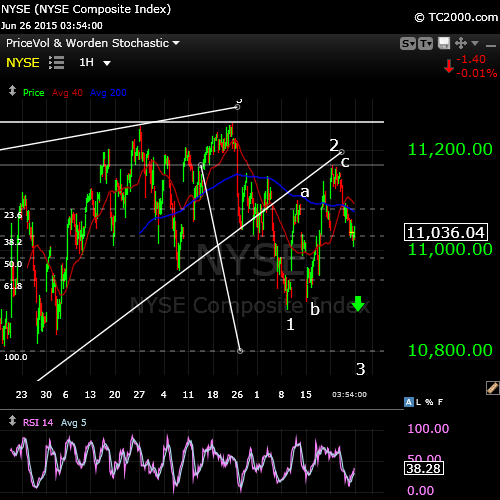
Task: Select the pink RSI 14 legend label
Action: pos(38,423)
